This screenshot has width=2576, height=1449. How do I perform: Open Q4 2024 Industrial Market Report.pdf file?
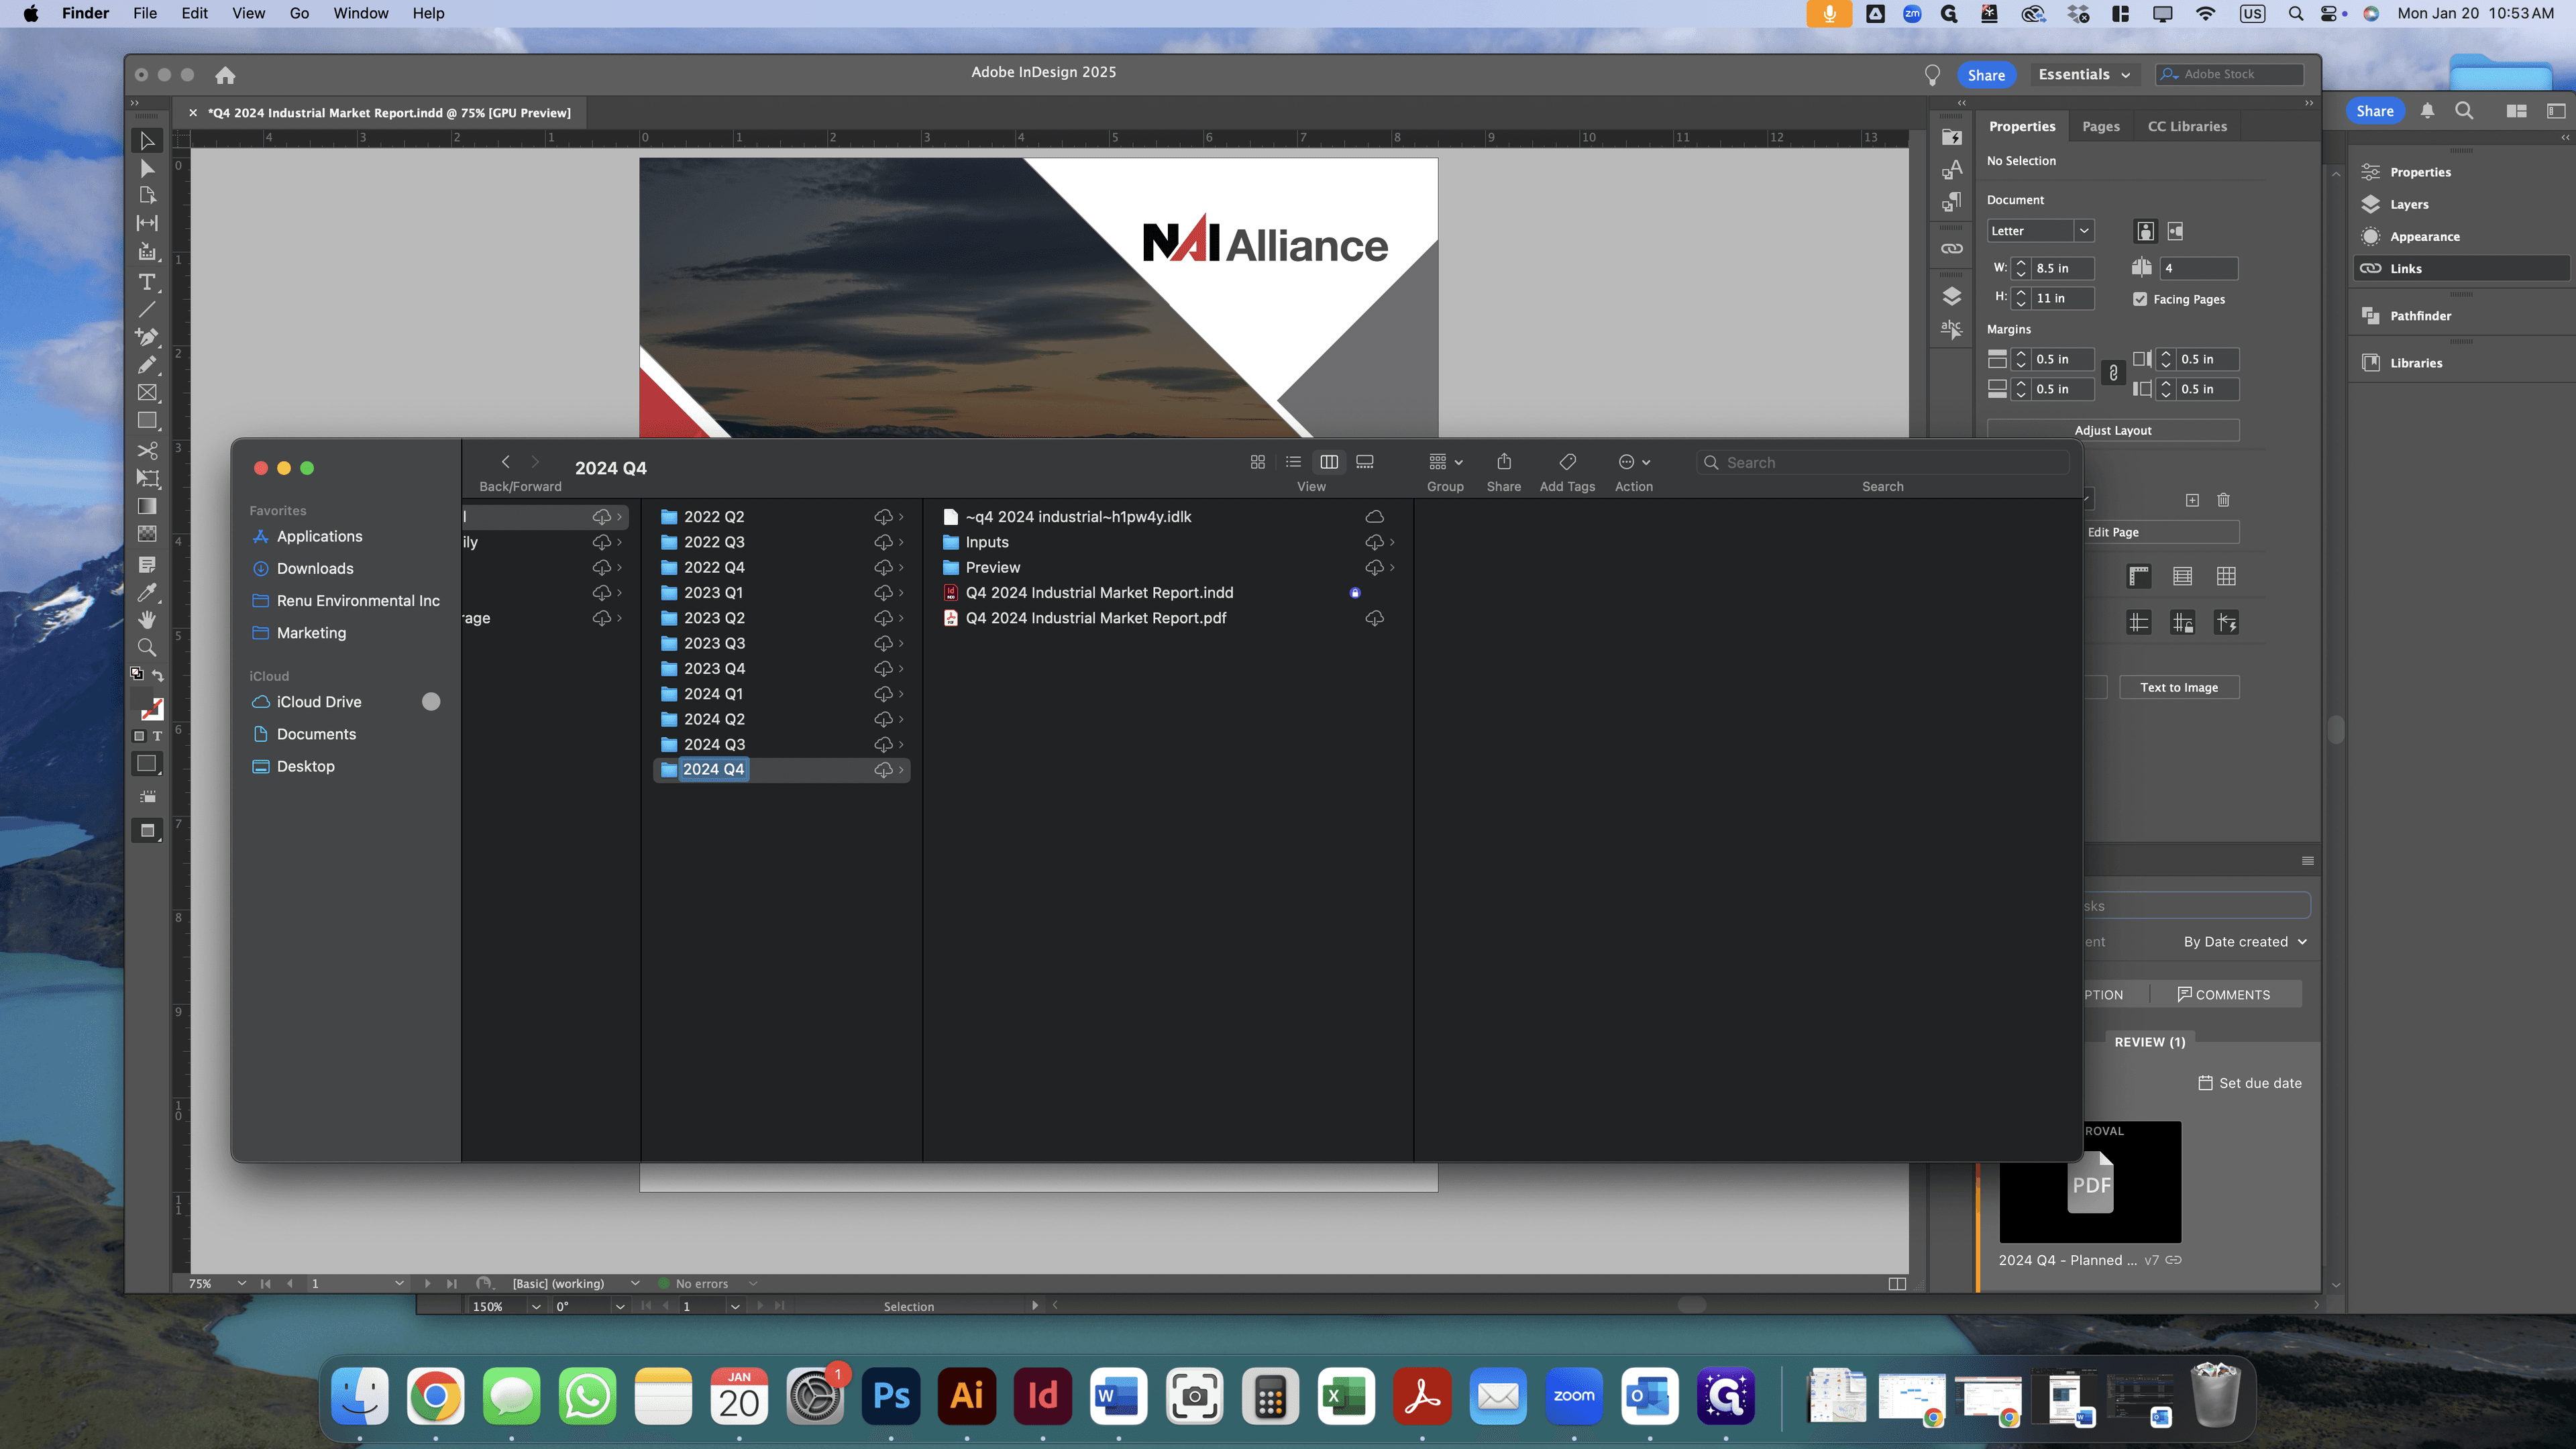(1095, 618)
